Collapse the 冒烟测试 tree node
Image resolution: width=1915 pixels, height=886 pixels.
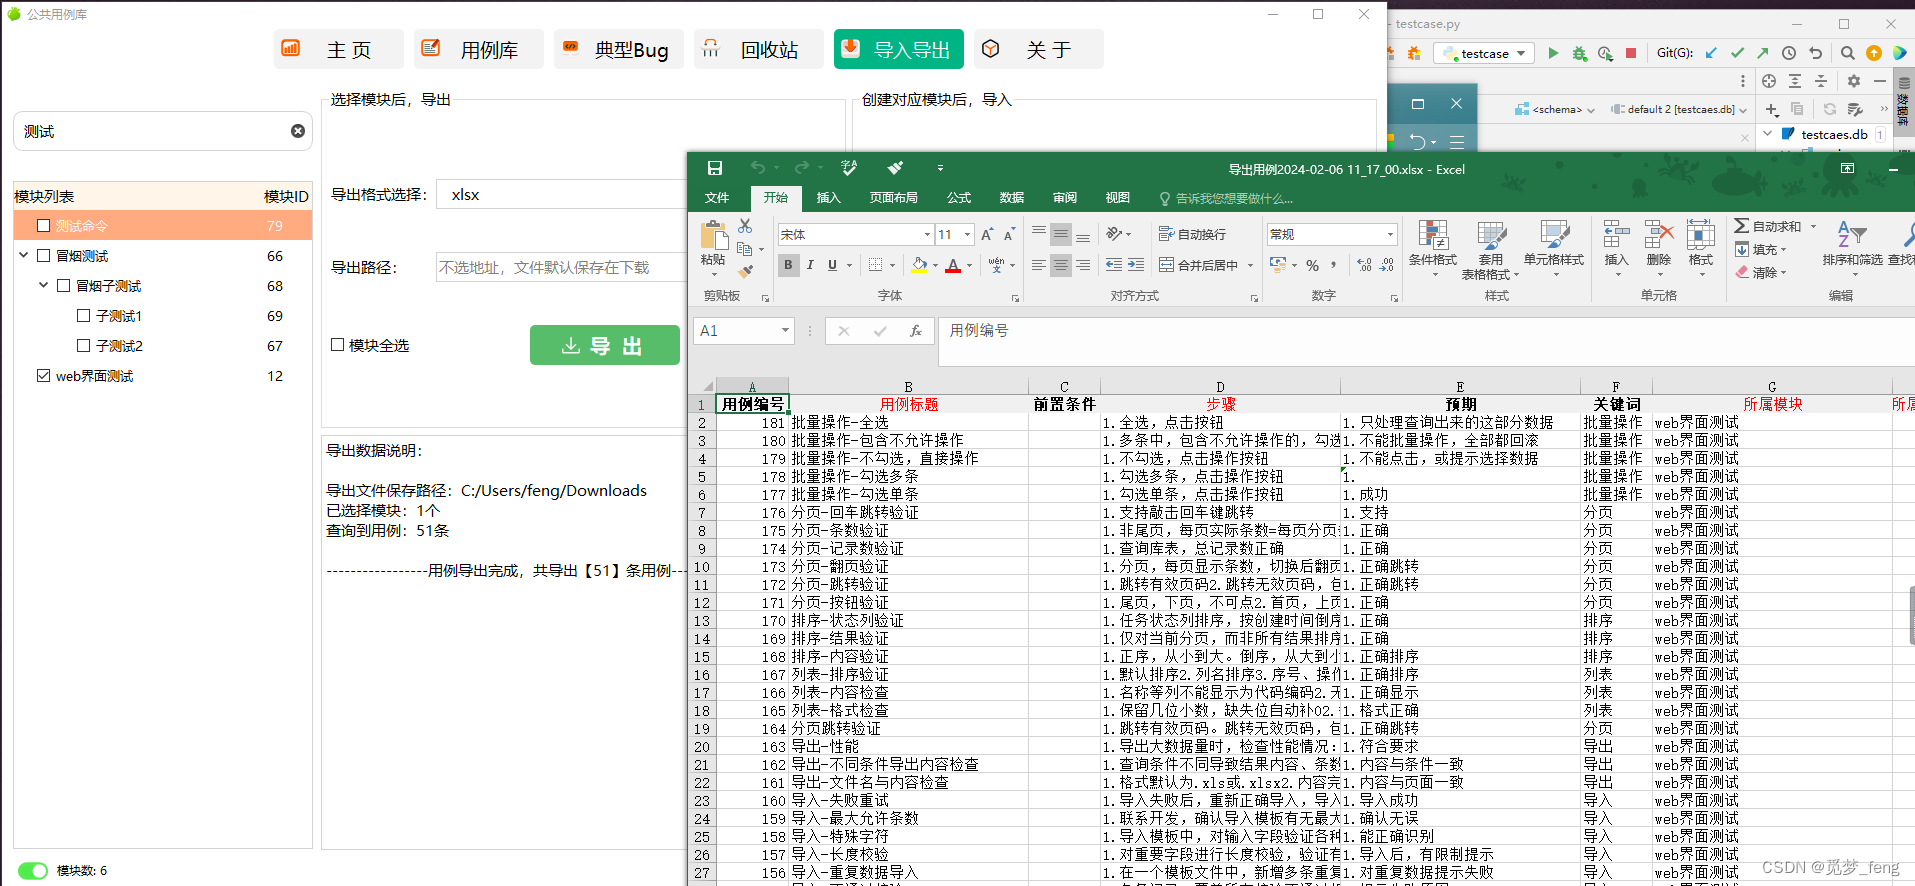[x=23, y=256]
